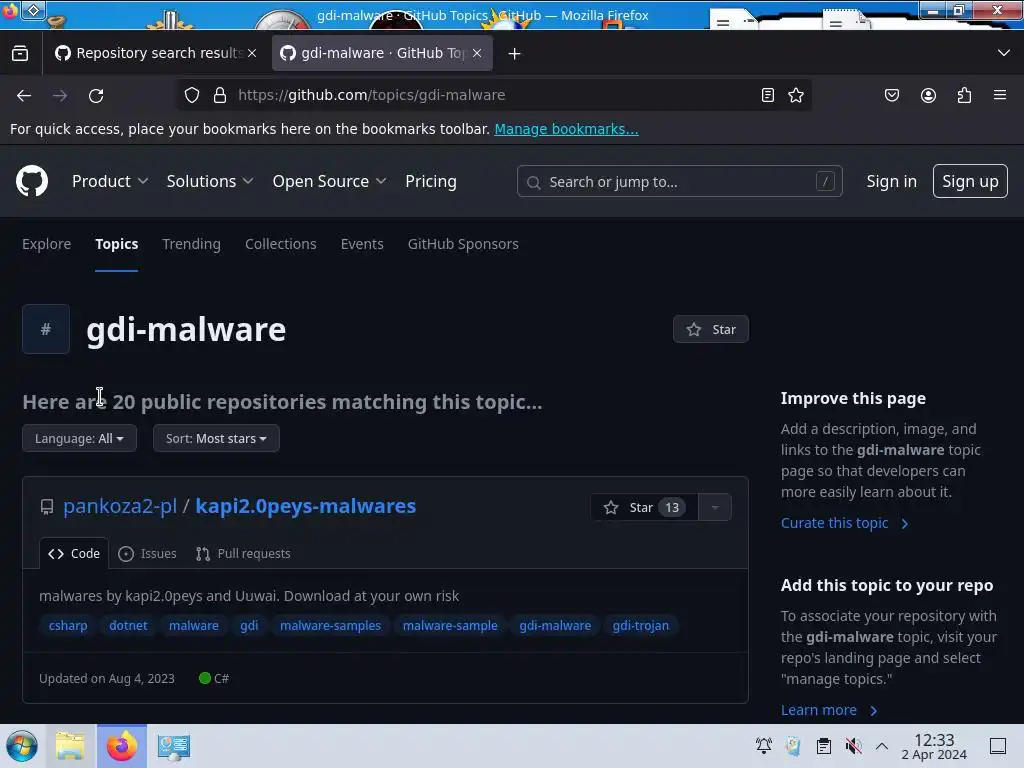Switch to the Explore tab
Viewport: 1024px width, 768px height.
click(x=46, y=244)
